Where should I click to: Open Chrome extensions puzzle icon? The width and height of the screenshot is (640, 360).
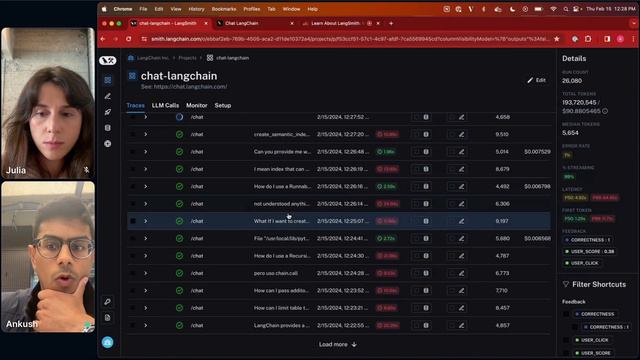588,39
